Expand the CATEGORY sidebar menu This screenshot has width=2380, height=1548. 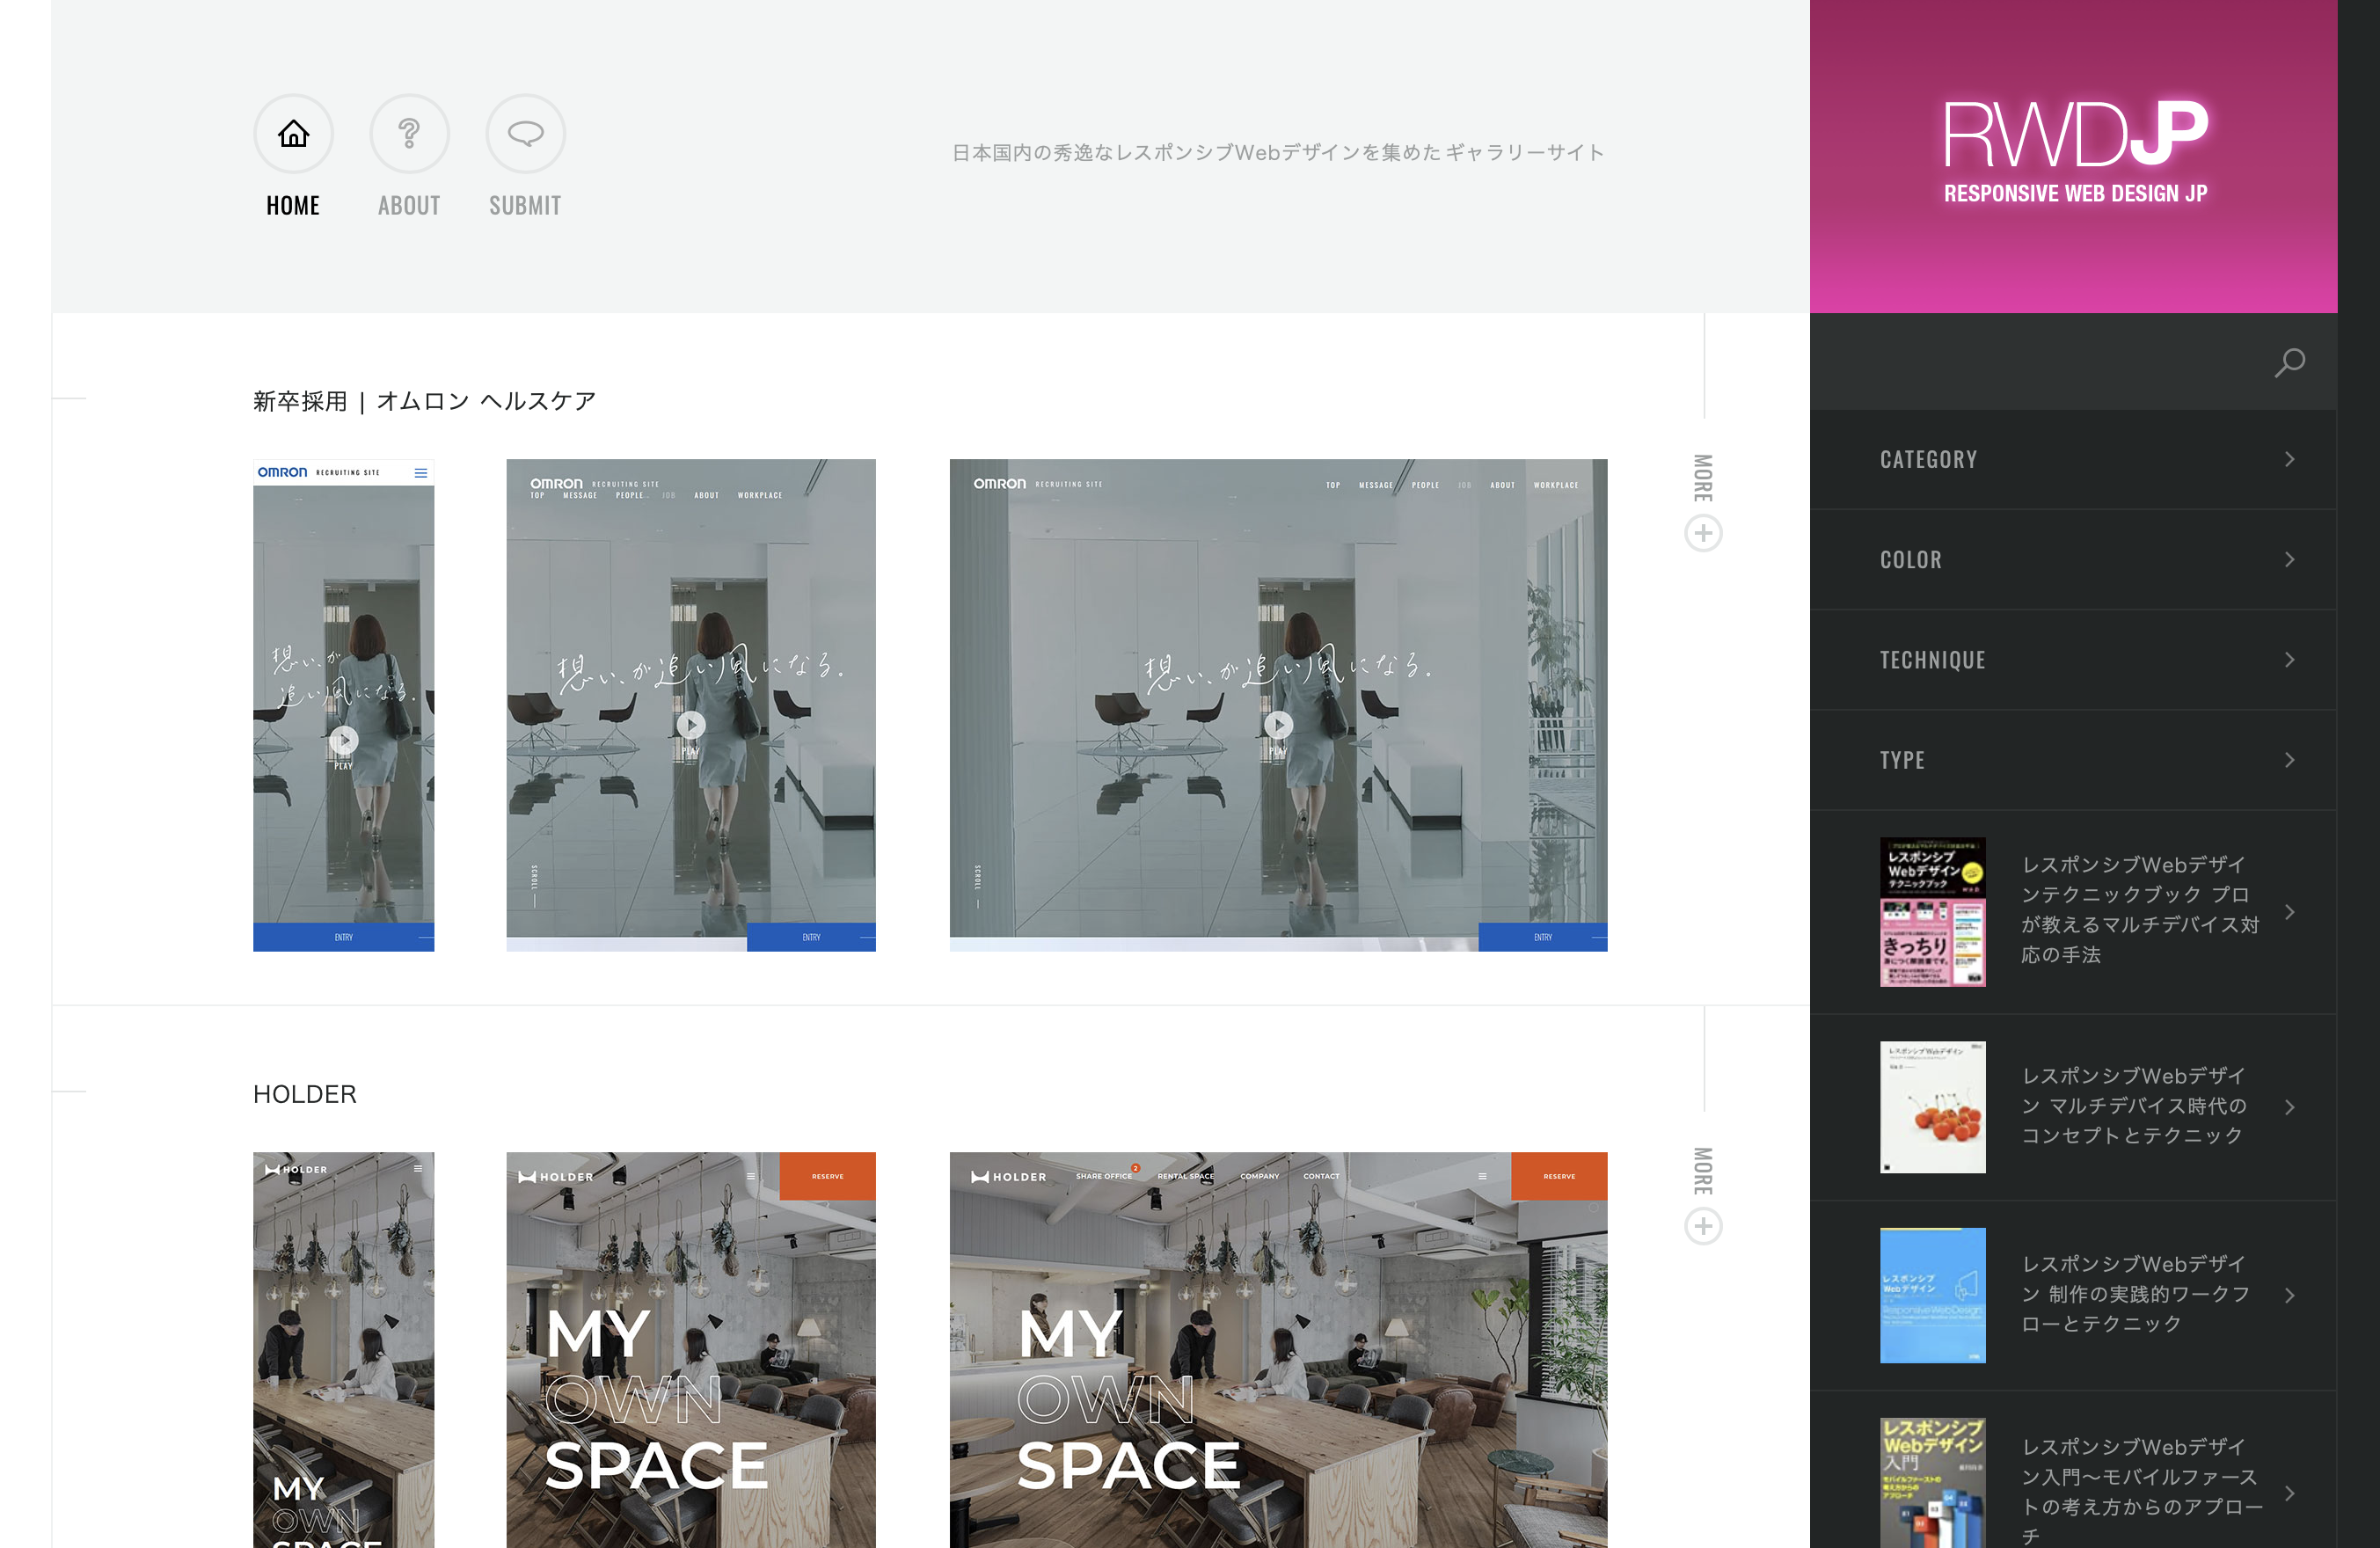[2073, 459]
